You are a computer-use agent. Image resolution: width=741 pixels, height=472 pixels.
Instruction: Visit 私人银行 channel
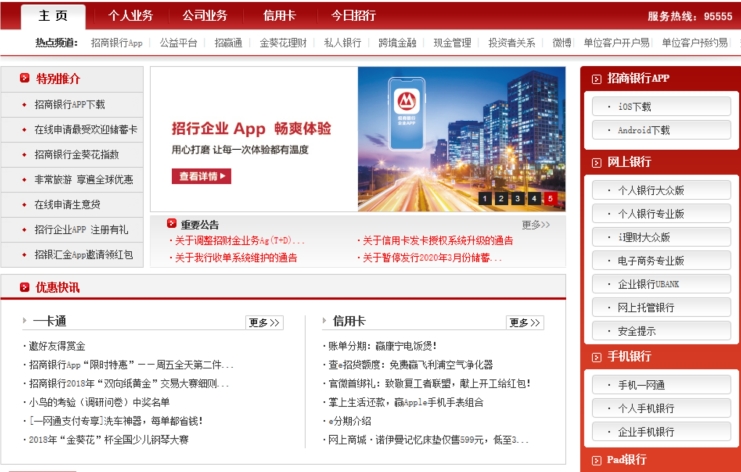[x=343, y=43]
